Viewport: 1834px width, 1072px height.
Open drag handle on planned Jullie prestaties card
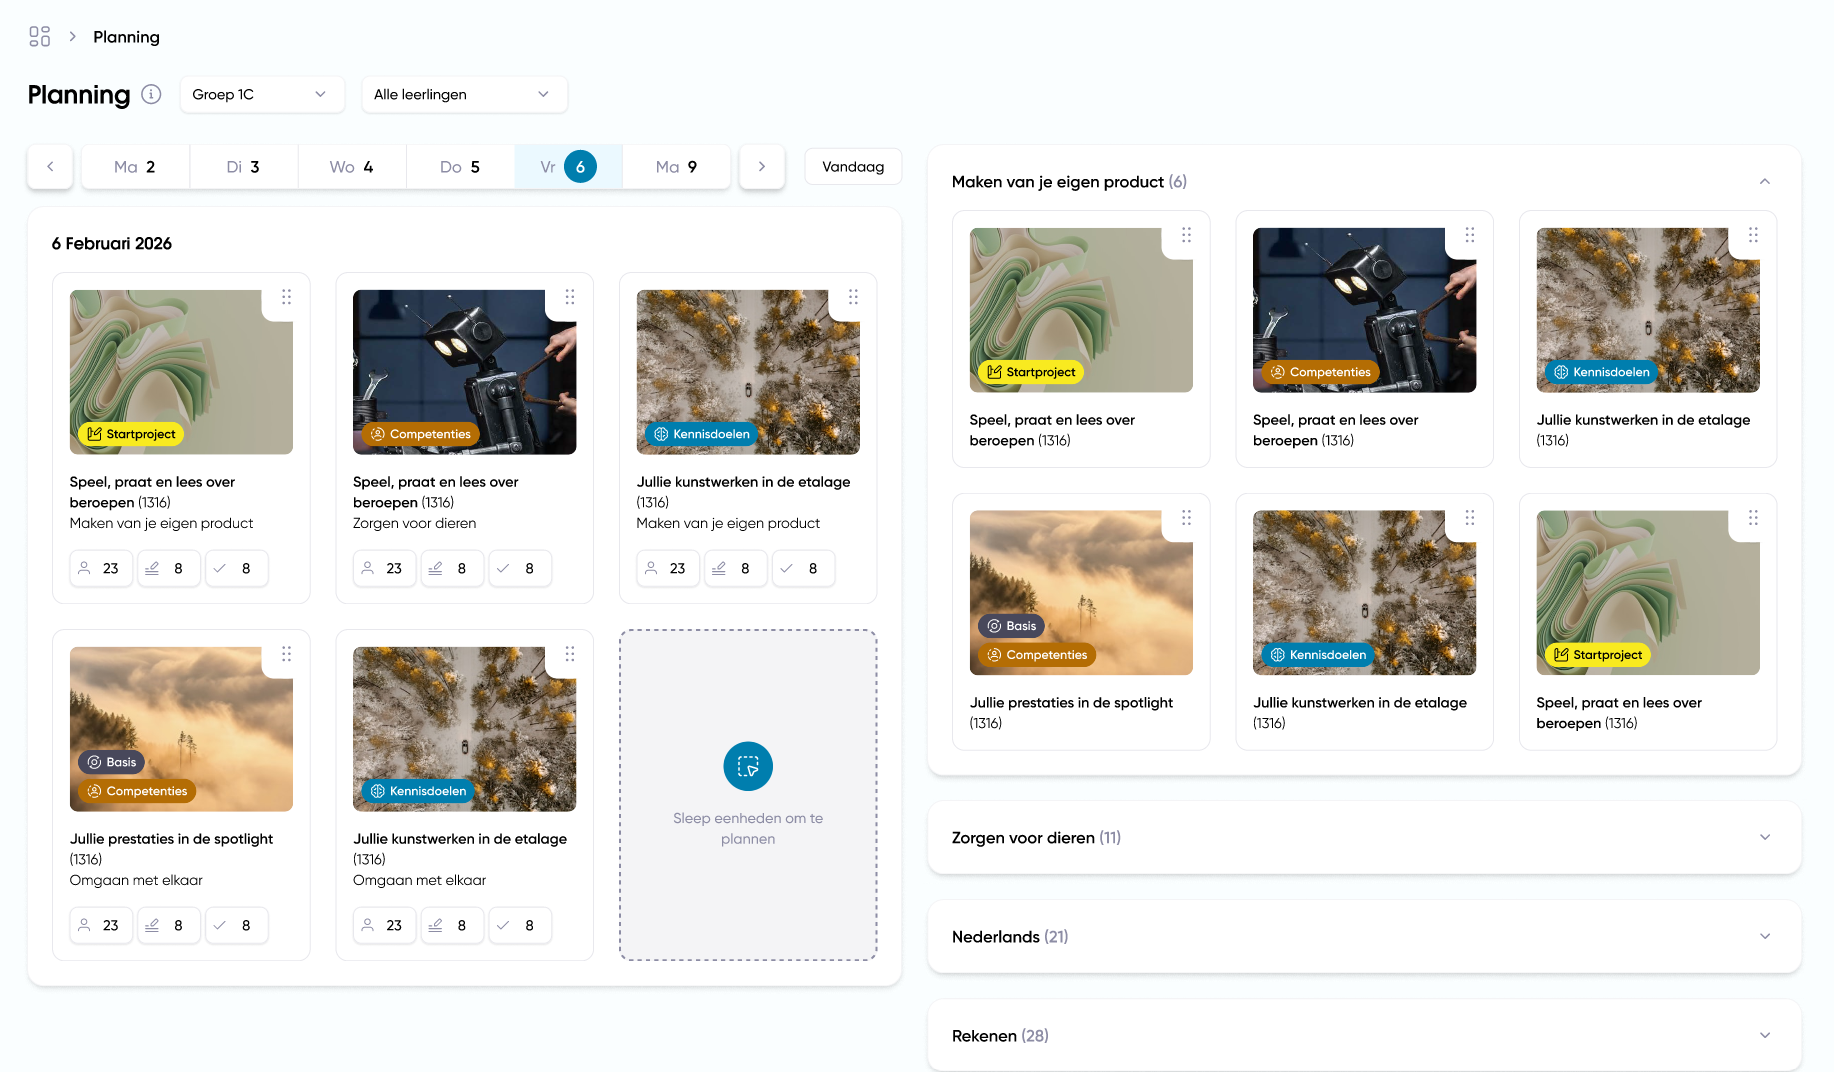point(286,654)
